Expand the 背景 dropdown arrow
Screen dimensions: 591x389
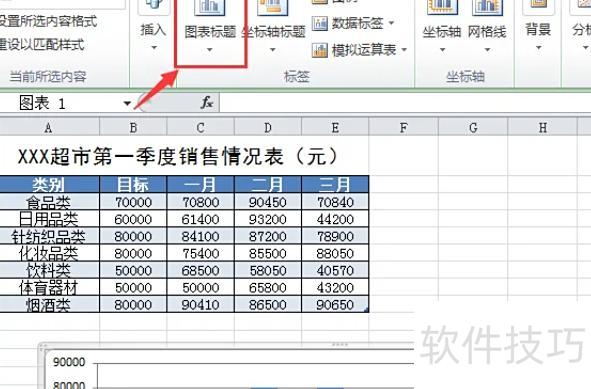coord(539,48)
